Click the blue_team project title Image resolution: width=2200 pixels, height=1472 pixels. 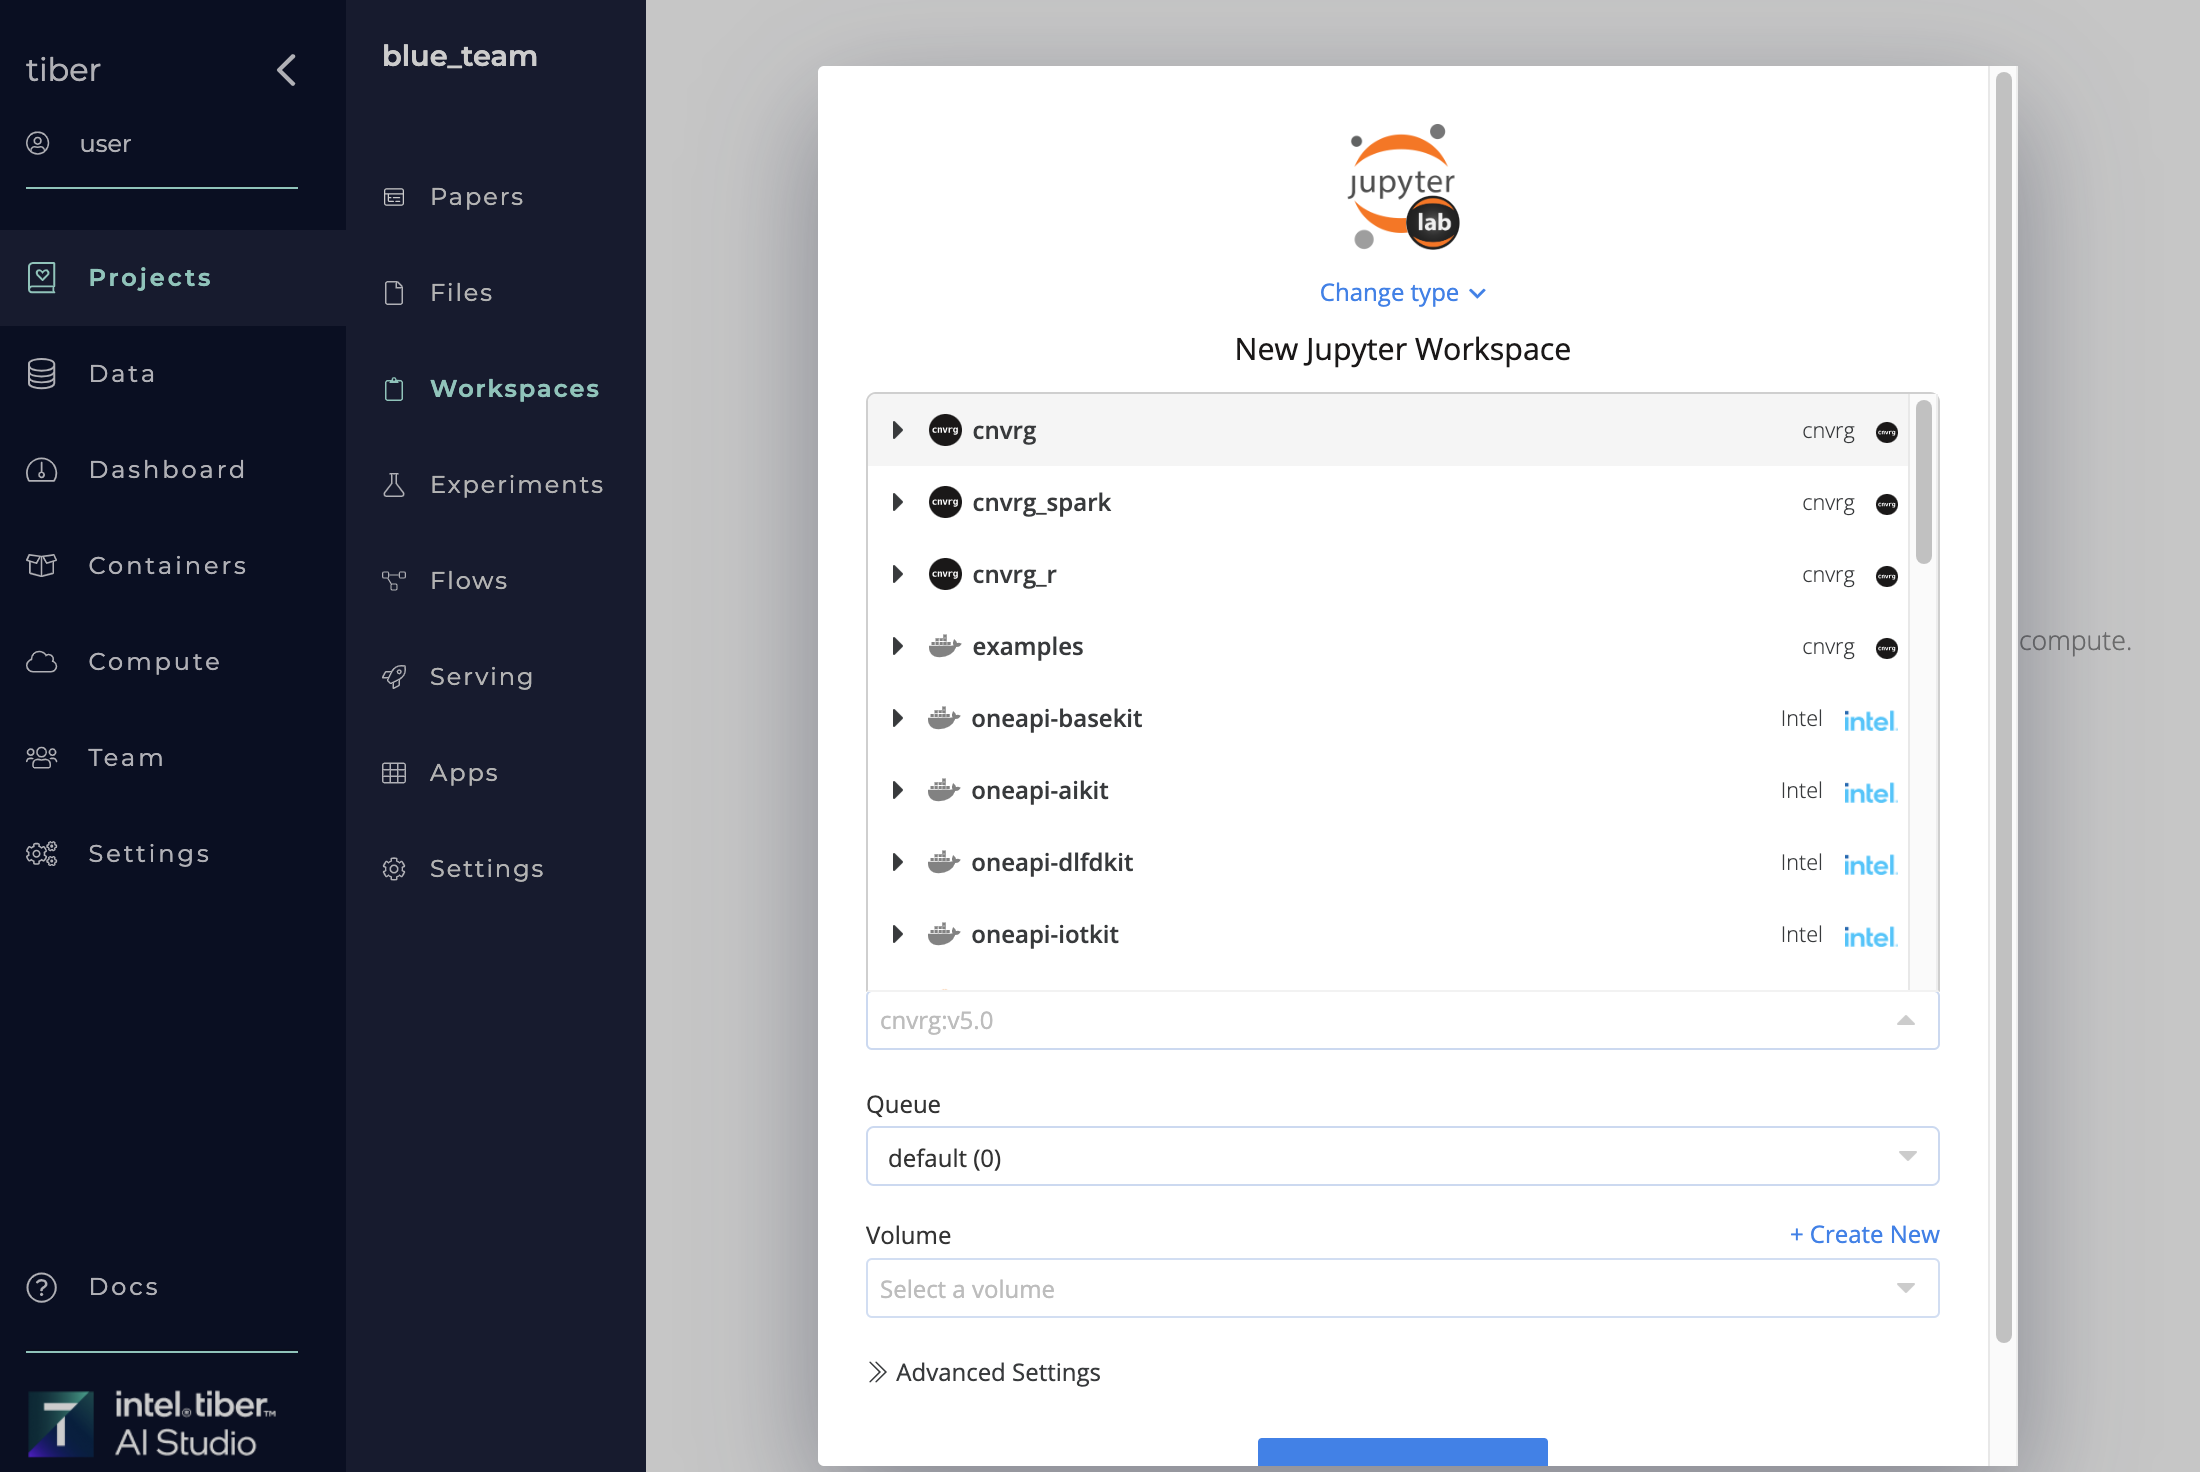point(460,56)
